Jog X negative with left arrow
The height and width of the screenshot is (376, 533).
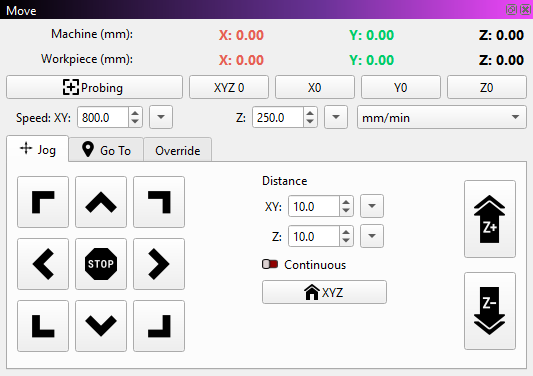pyautogui.click(x=43, y=264)
